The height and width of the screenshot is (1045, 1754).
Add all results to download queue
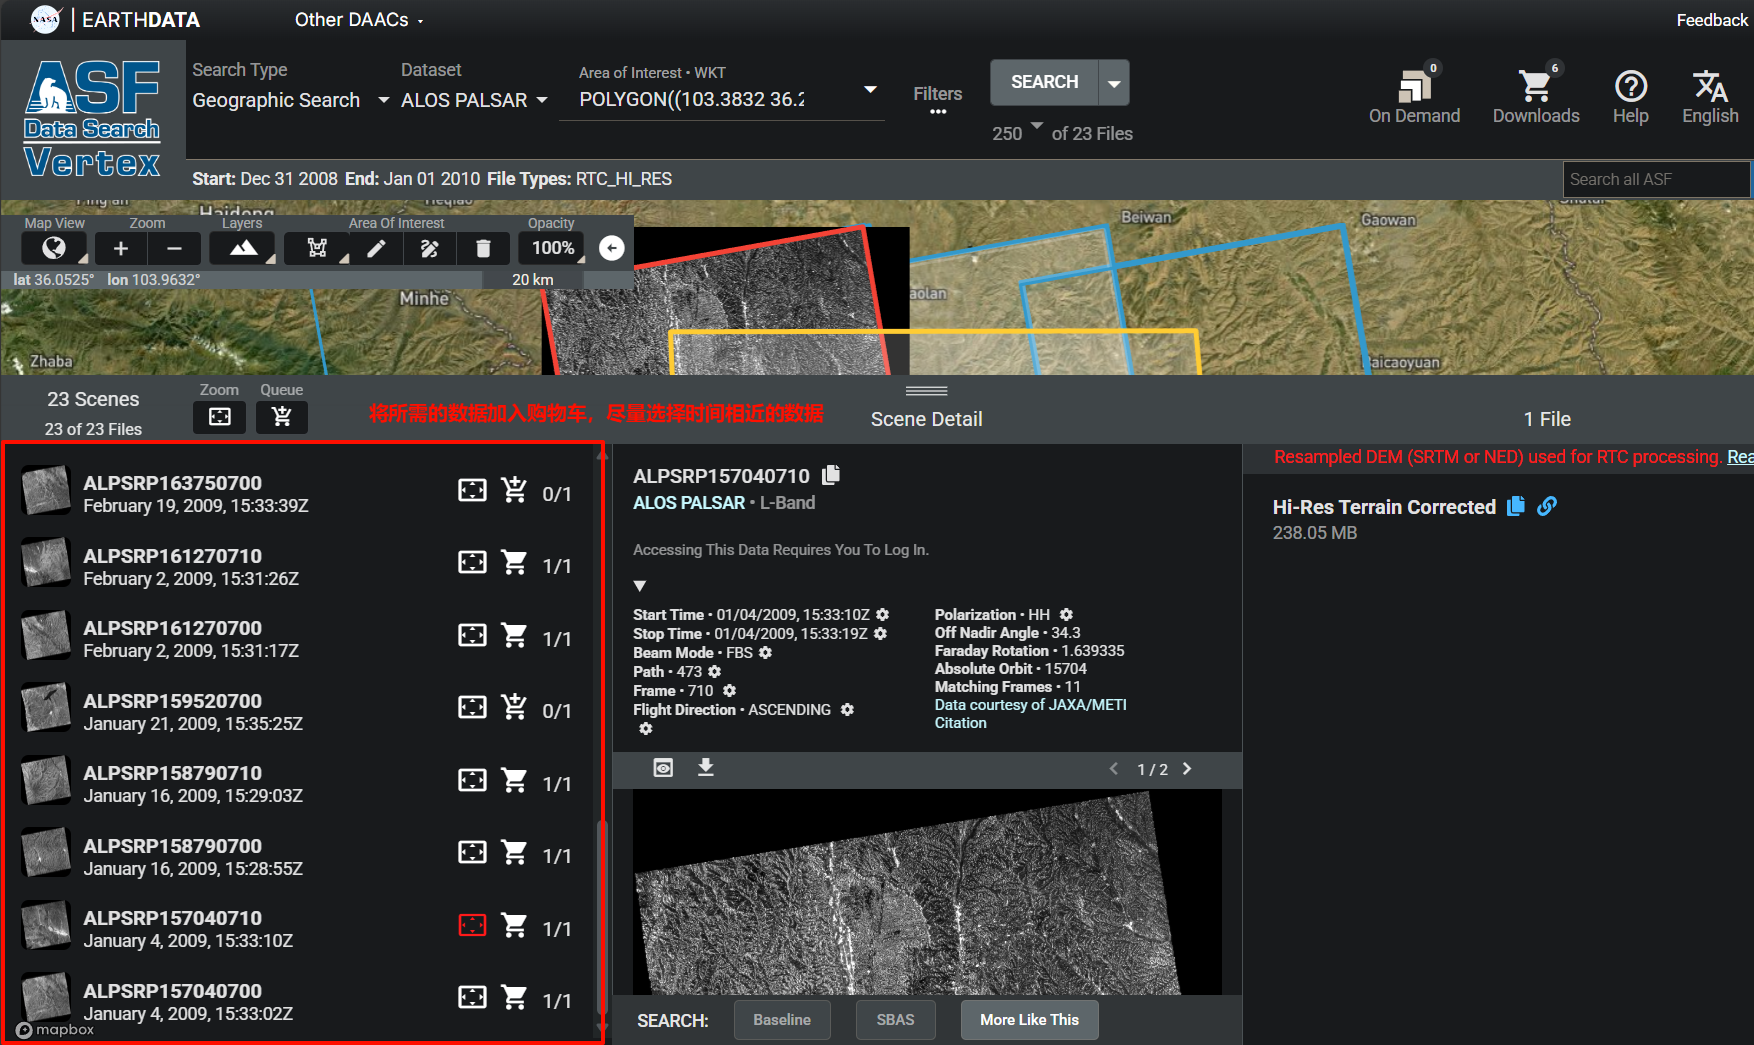(282, 417)
